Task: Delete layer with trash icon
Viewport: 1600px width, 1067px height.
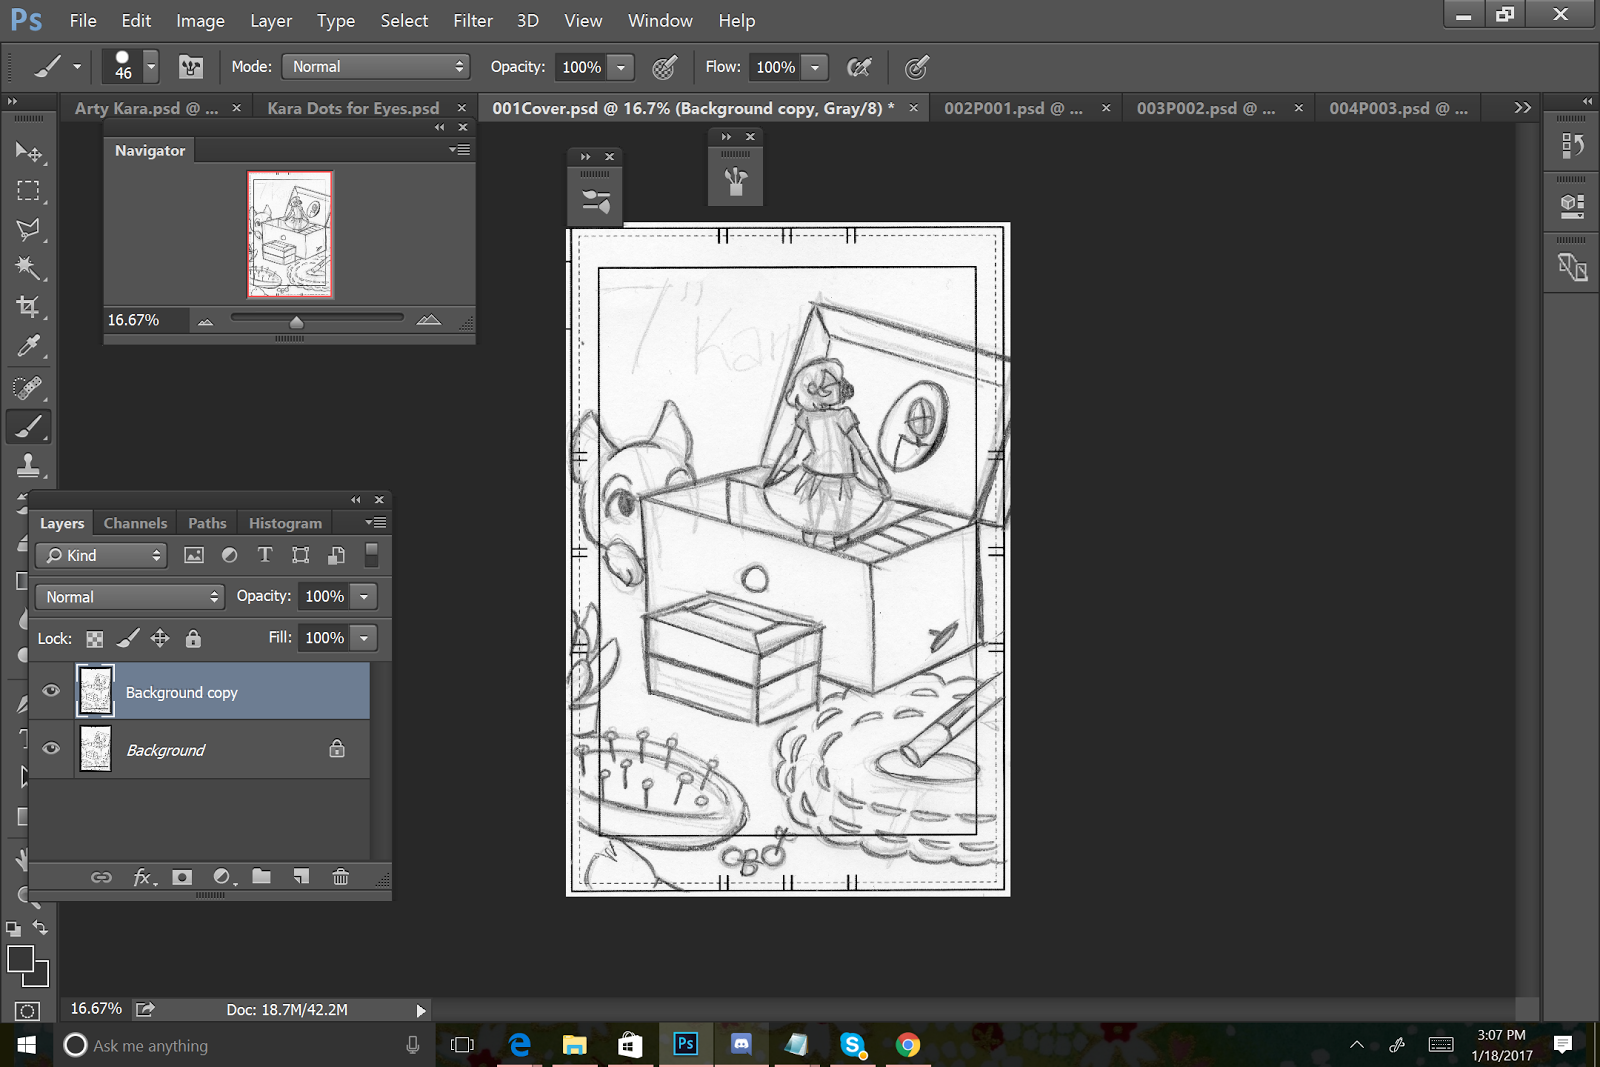Action: tap(341, 877)
